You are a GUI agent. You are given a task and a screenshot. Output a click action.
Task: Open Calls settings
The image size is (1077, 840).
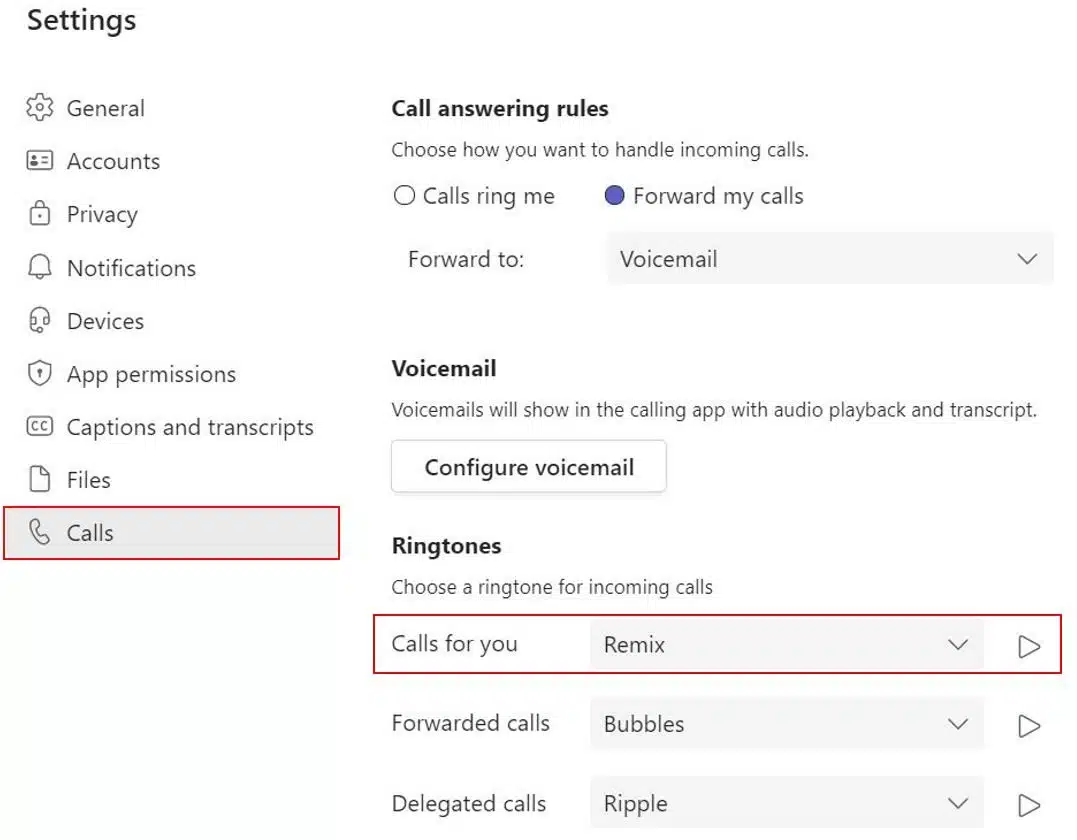pos(171,533)
